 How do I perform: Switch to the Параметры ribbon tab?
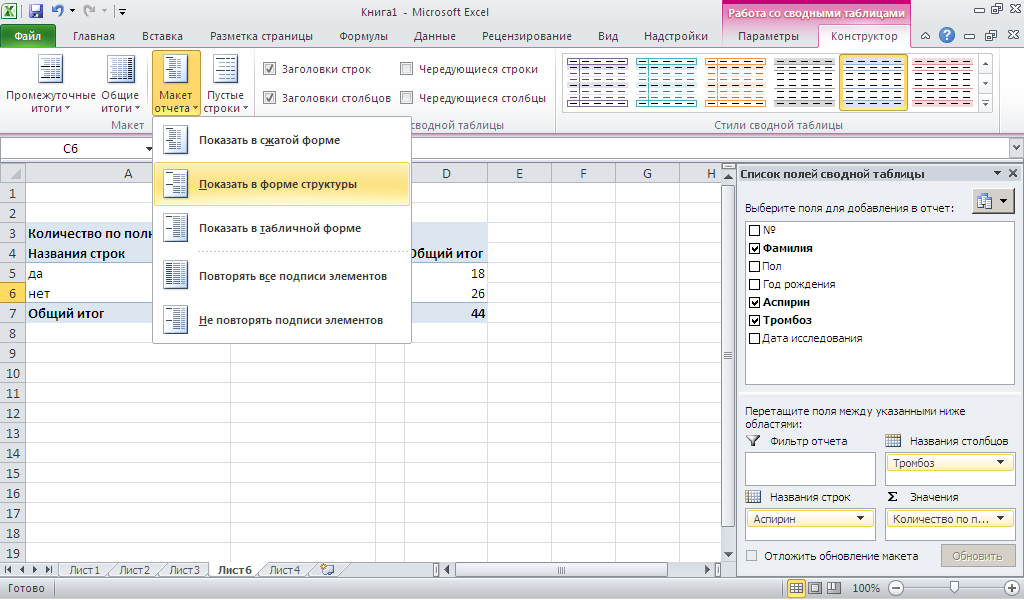pyautogui.click(x=768, y=36)
